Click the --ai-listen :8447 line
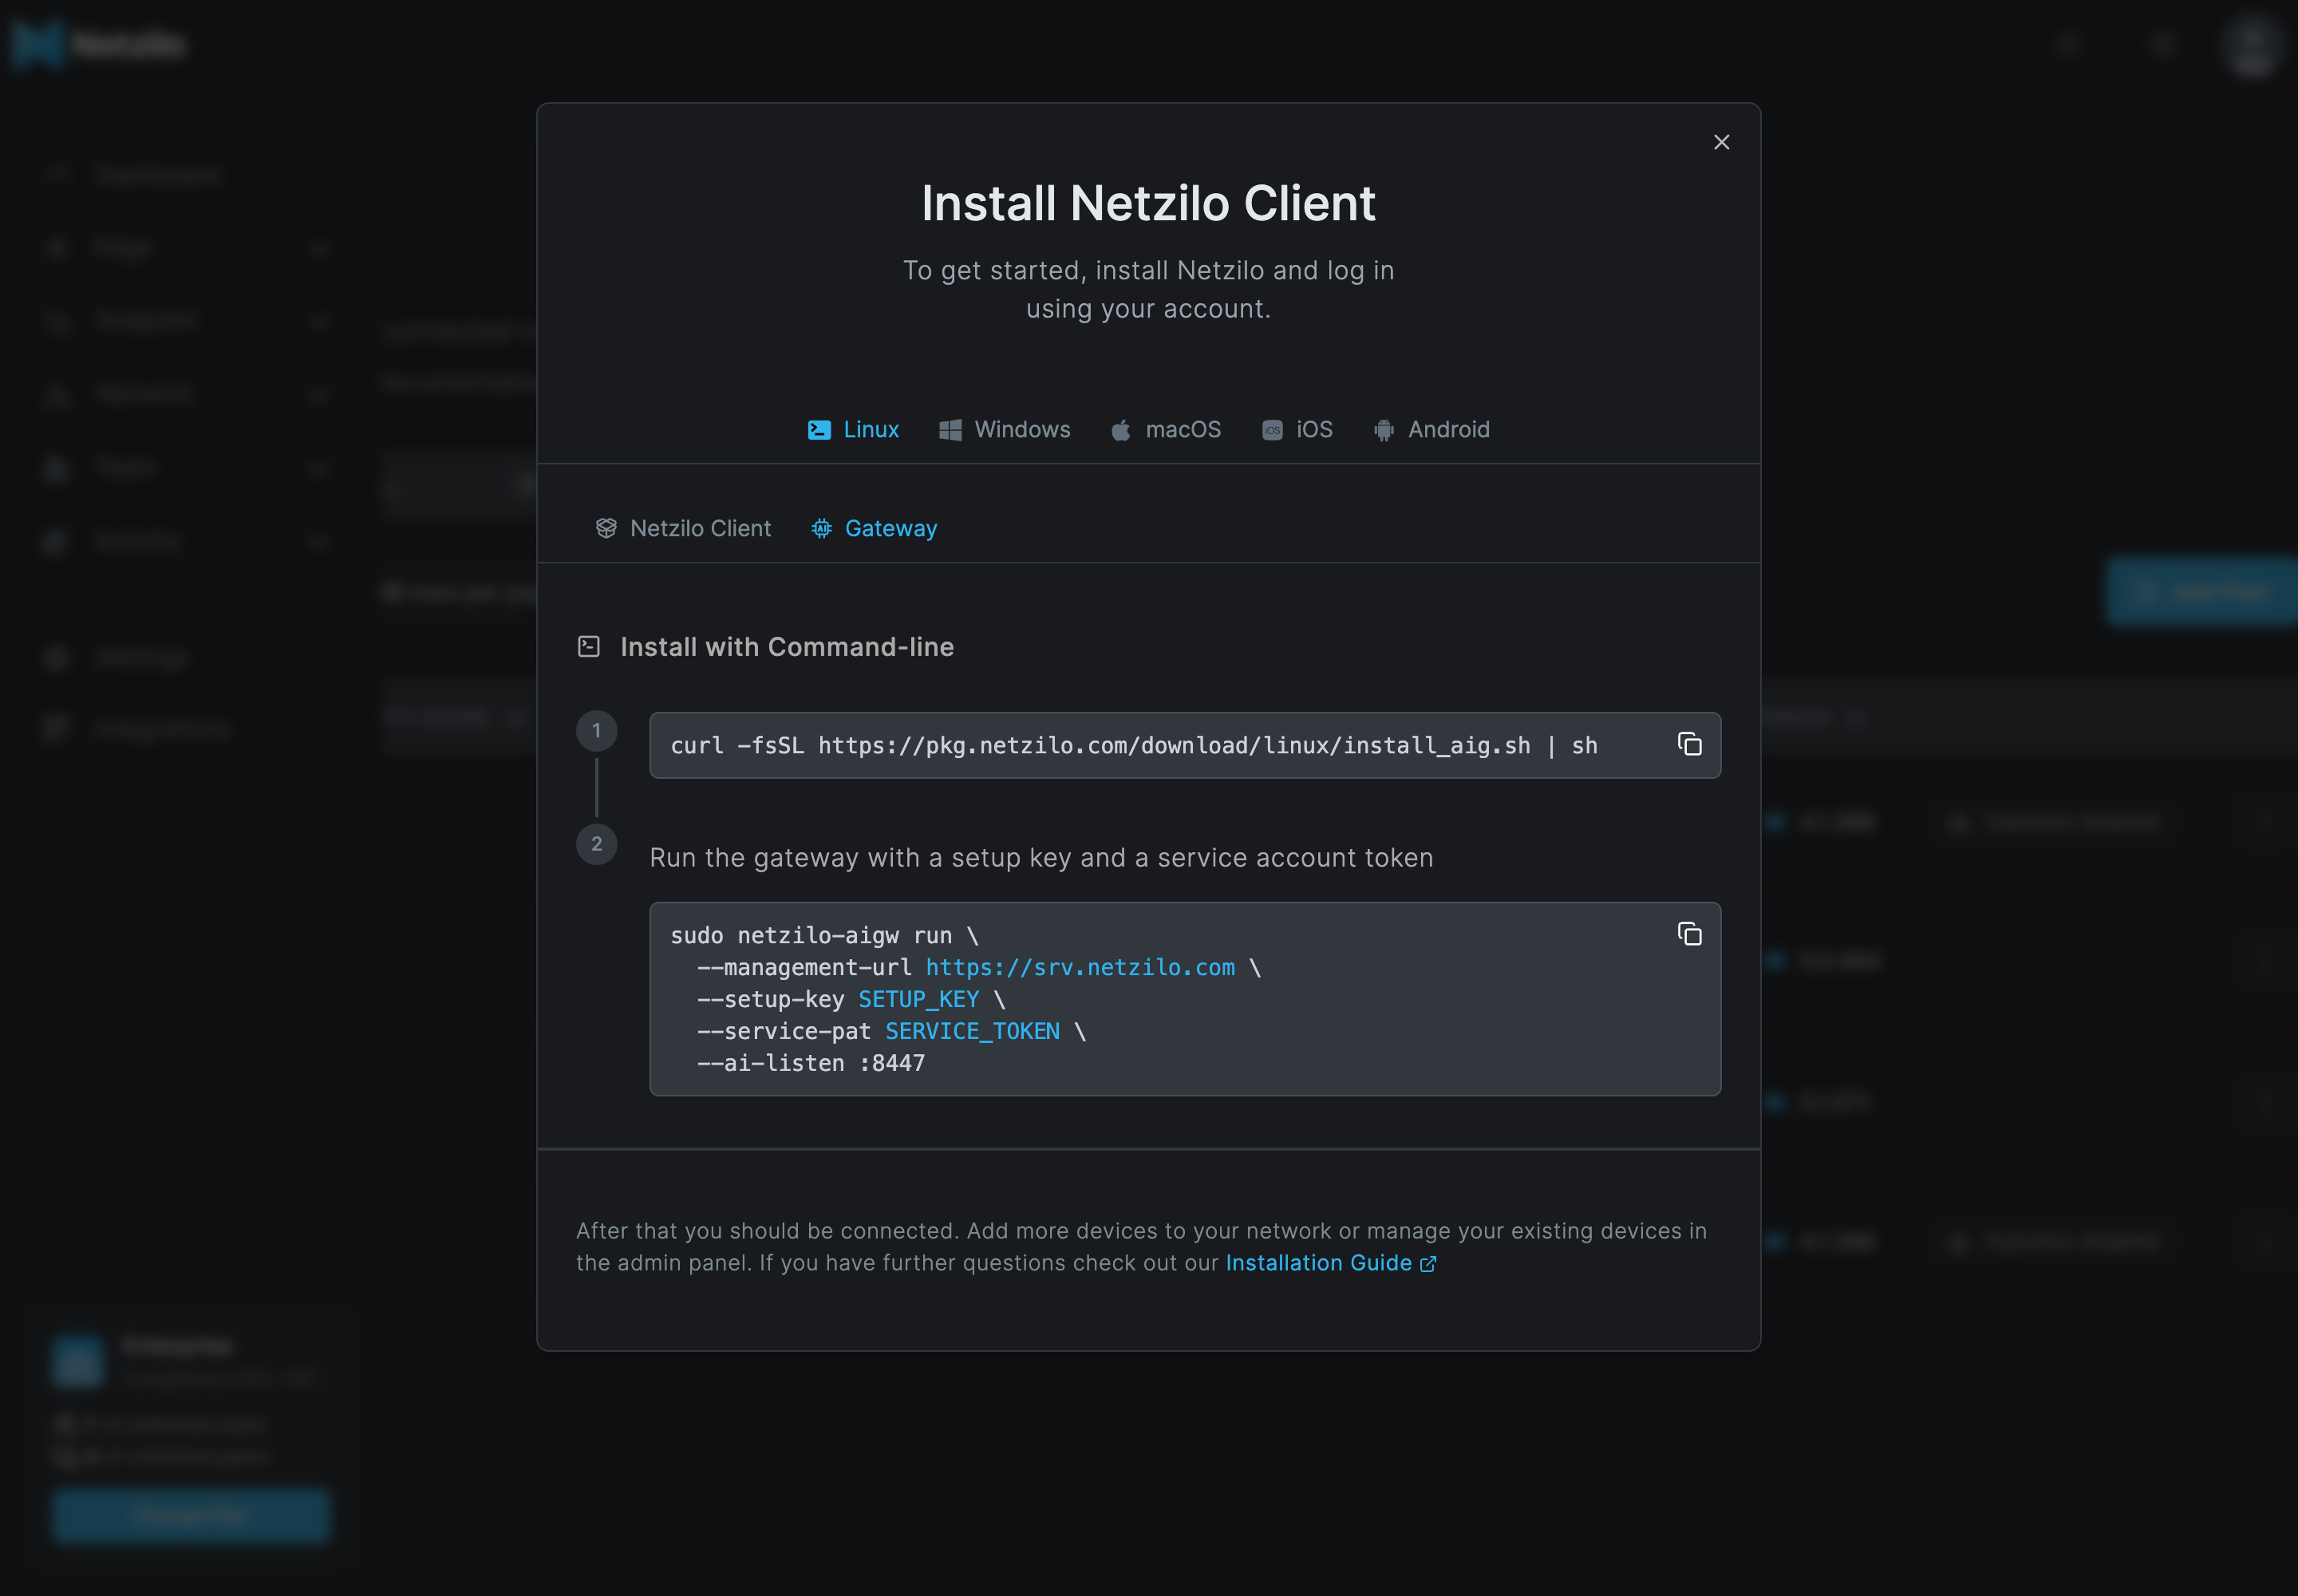2298x1596 pixels. [x=811, y=1064]
